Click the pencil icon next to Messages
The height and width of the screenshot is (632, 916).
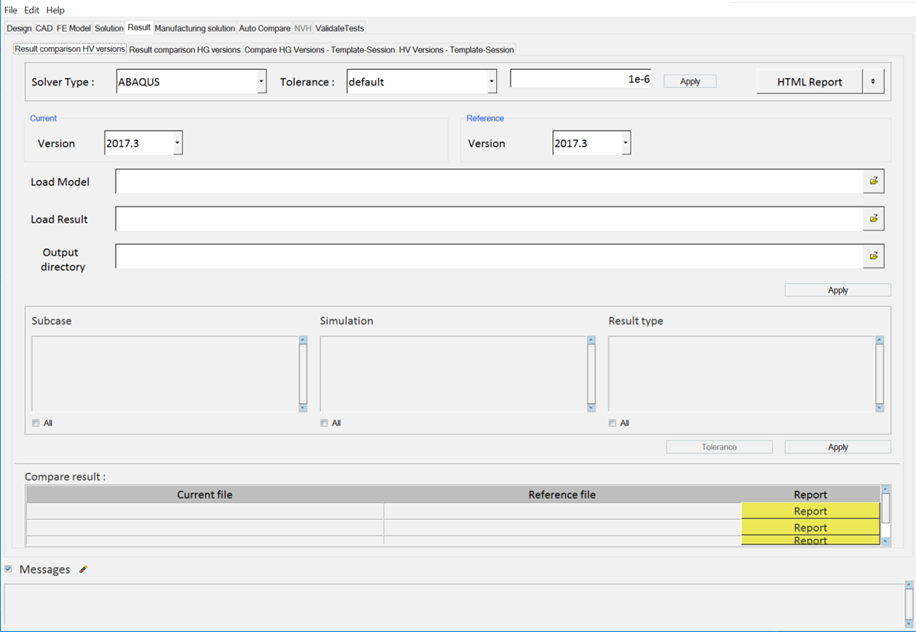point(84,569)
